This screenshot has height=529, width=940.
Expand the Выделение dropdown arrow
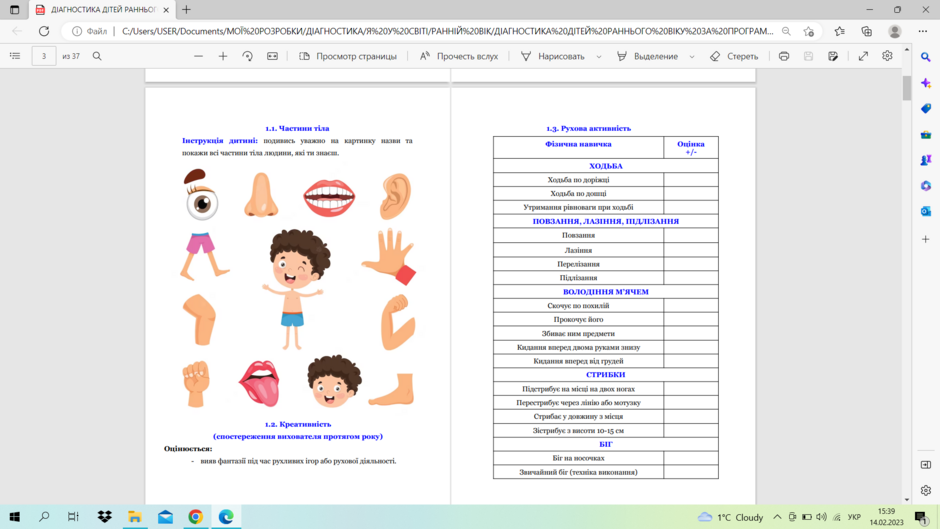(x=692, y=56)
